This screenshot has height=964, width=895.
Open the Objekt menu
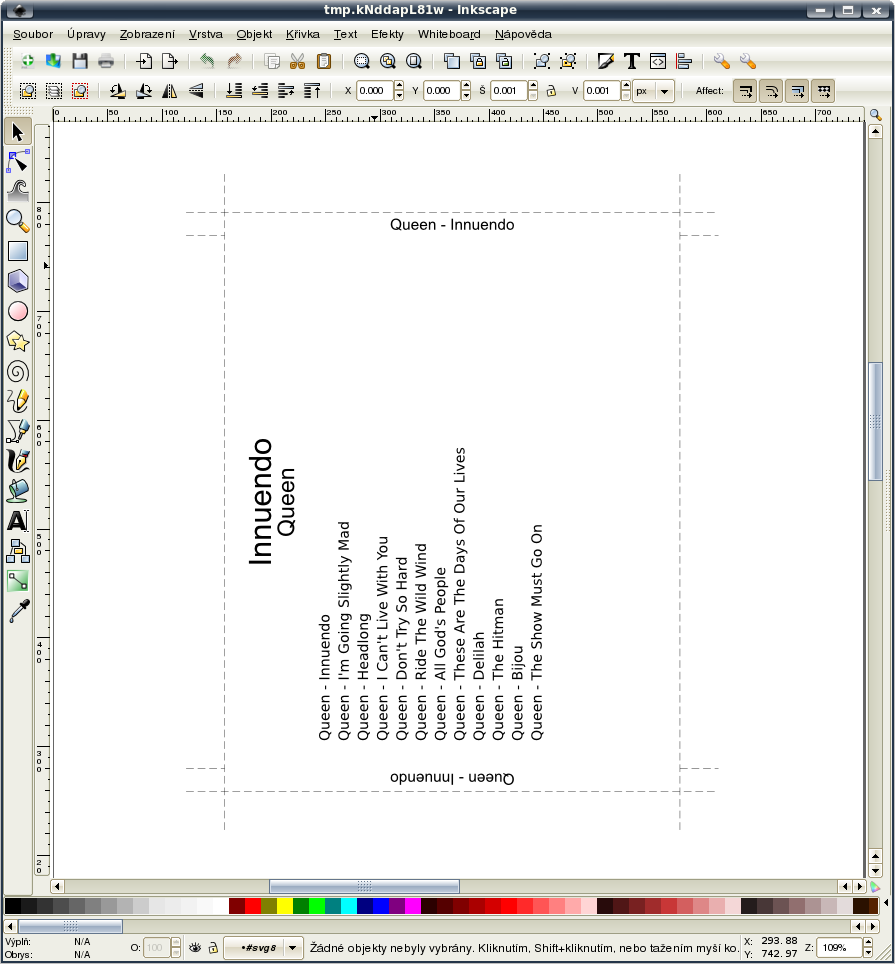click(x=254, y=34)
